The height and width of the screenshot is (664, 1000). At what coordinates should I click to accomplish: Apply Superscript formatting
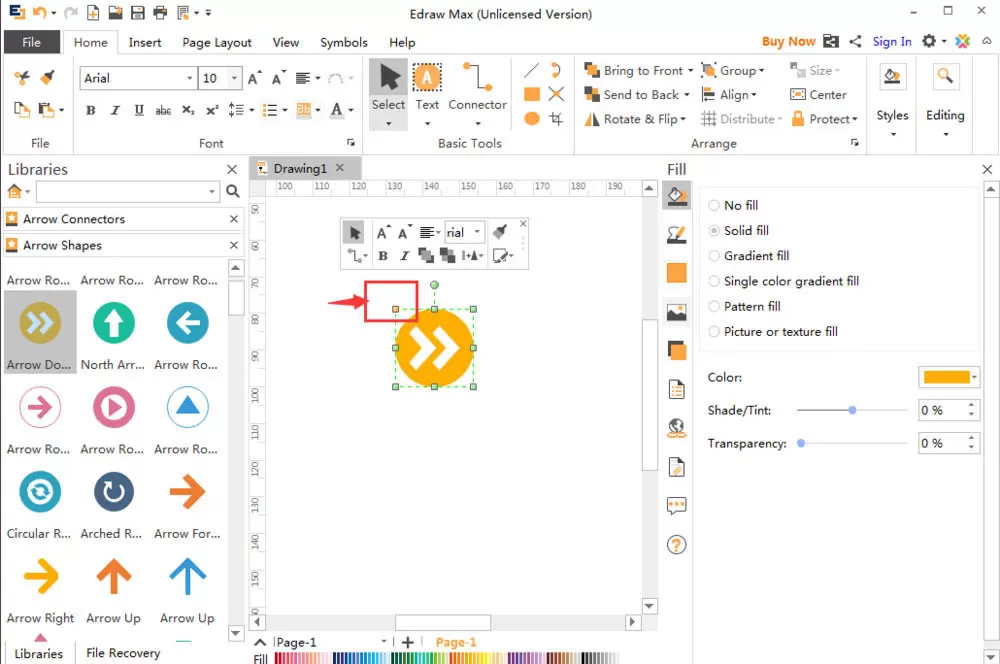212,110
